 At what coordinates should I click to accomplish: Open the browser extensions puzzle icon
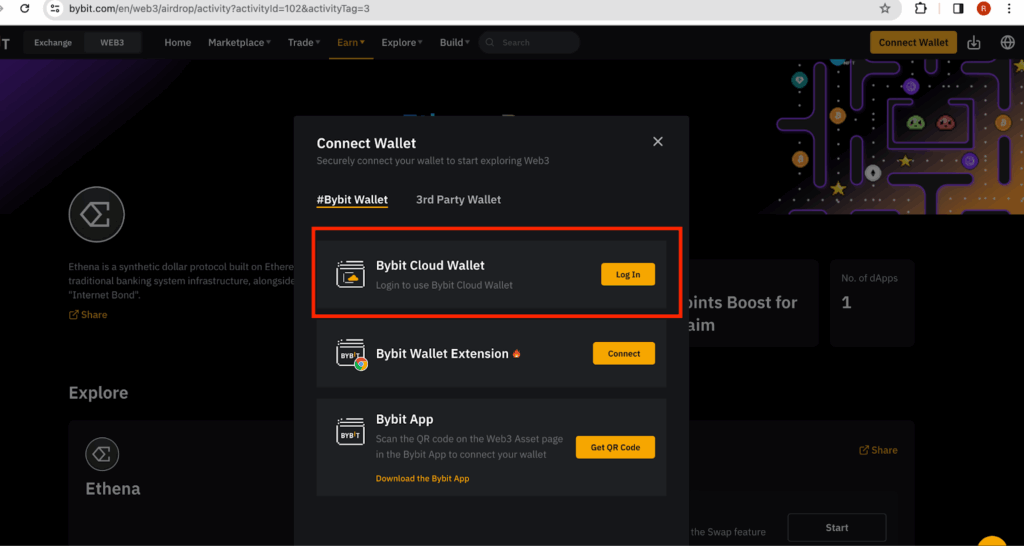coord(921,8)
